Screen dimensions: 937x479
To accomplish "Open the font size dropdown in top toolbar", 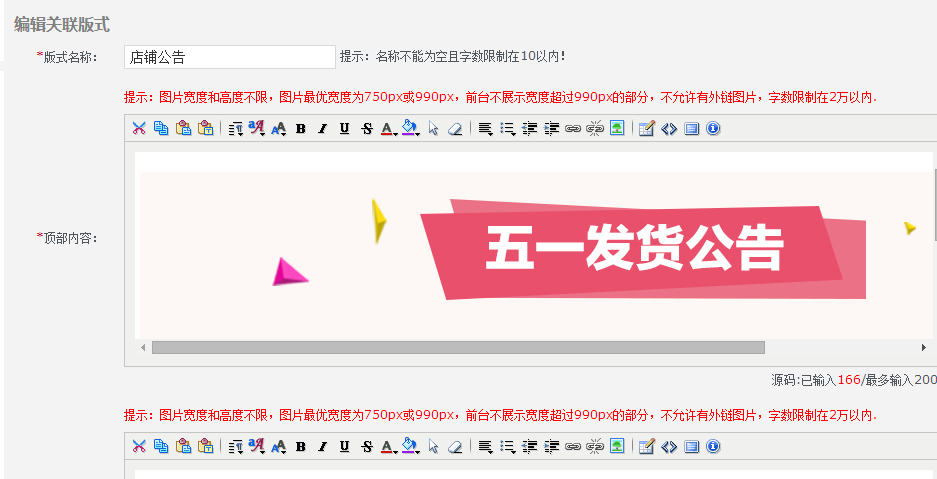I will pyautogui.click(x=278, y=128).
